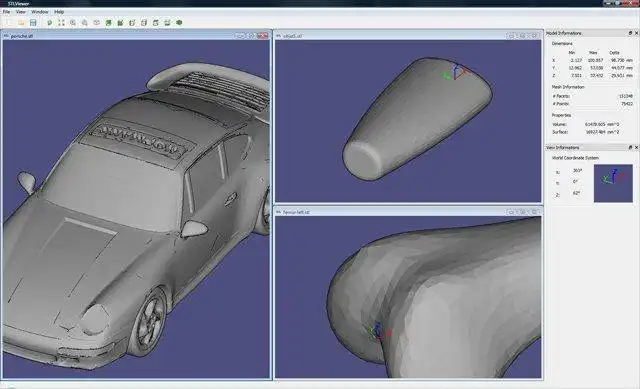Viewport: 640px width, 389px height.
Task: Click the Dimensions section label
Action: [562, 43]
